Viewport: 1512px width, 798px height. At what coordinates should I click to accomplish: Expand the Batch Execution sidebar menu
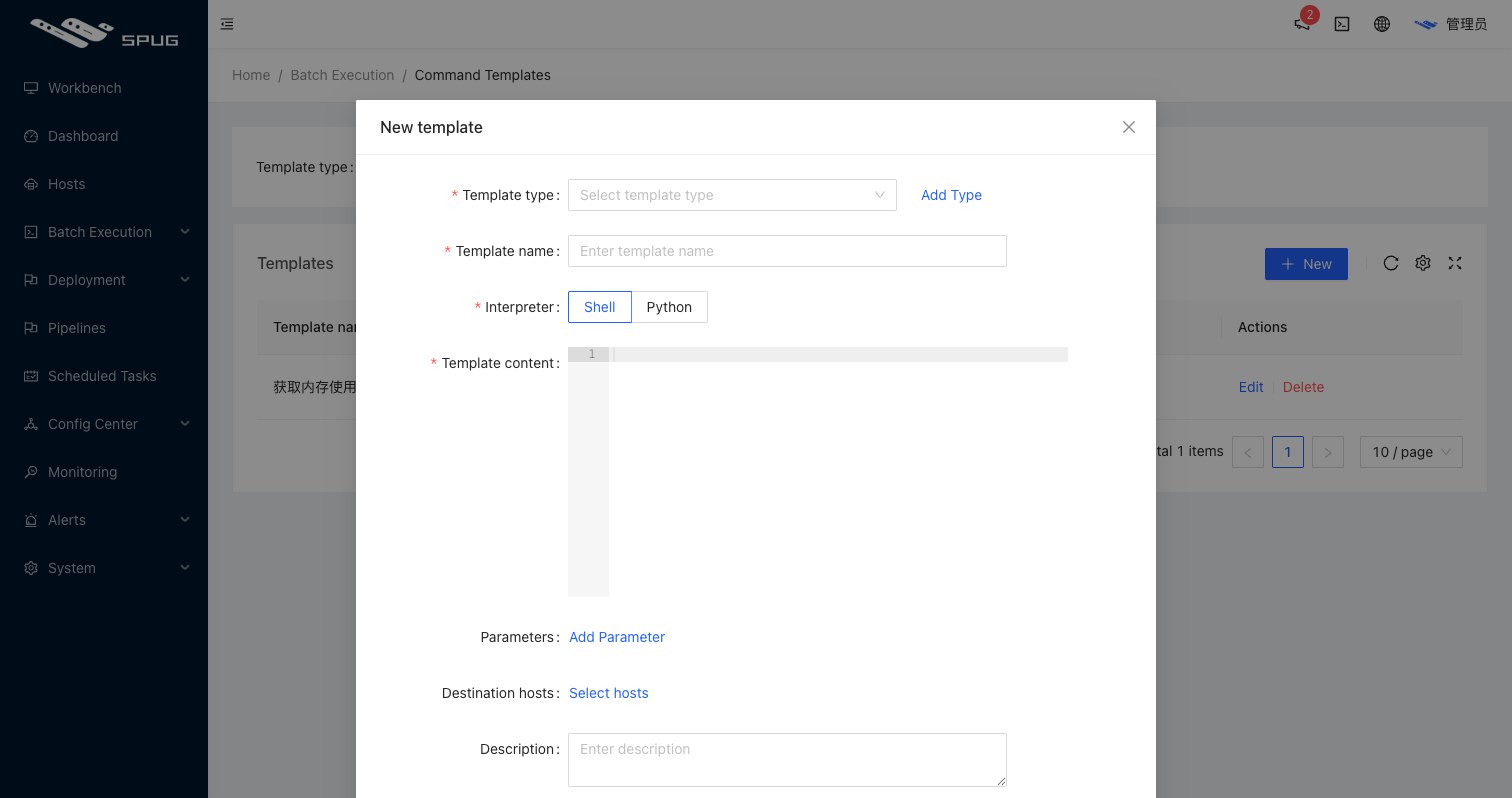[104, 232]
